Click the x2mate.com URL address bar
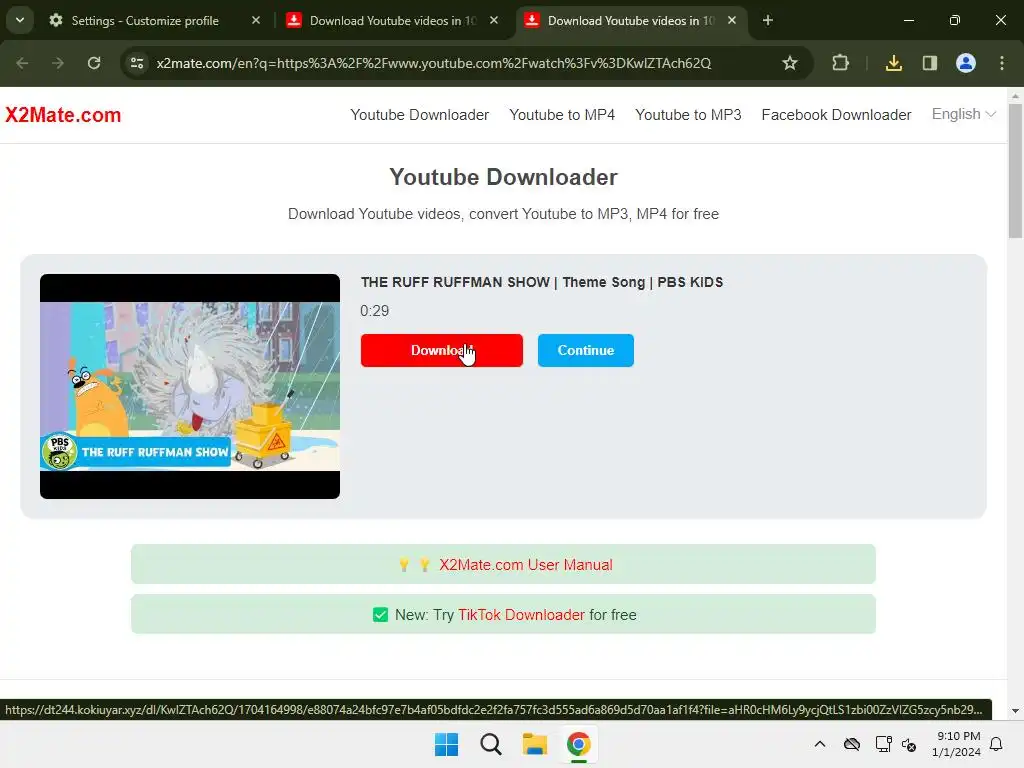Viewport: 1024px width, 768px height. (x=434, y=63)
